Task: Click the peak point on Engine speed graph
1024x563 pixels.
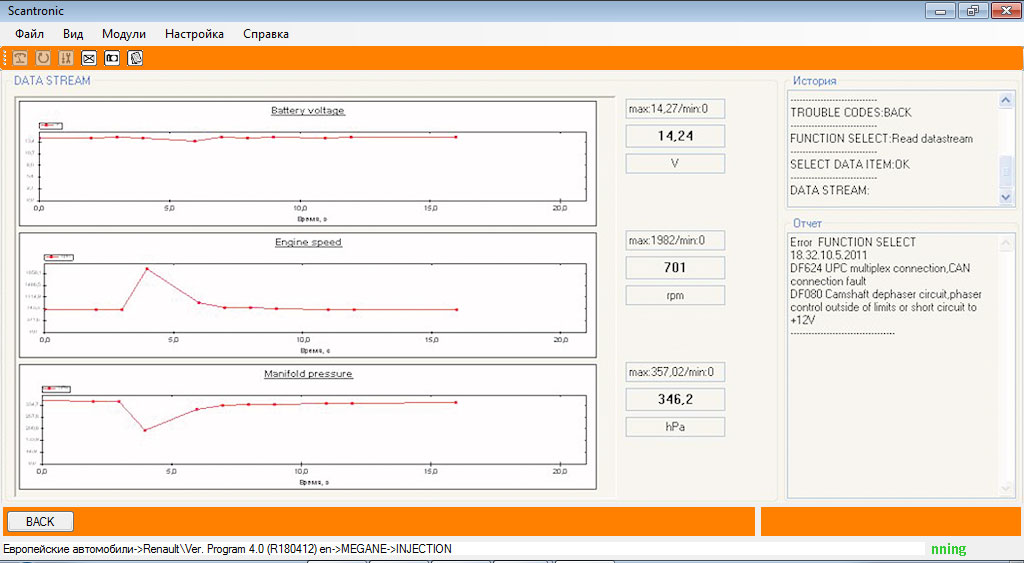Action: [147, 269]
